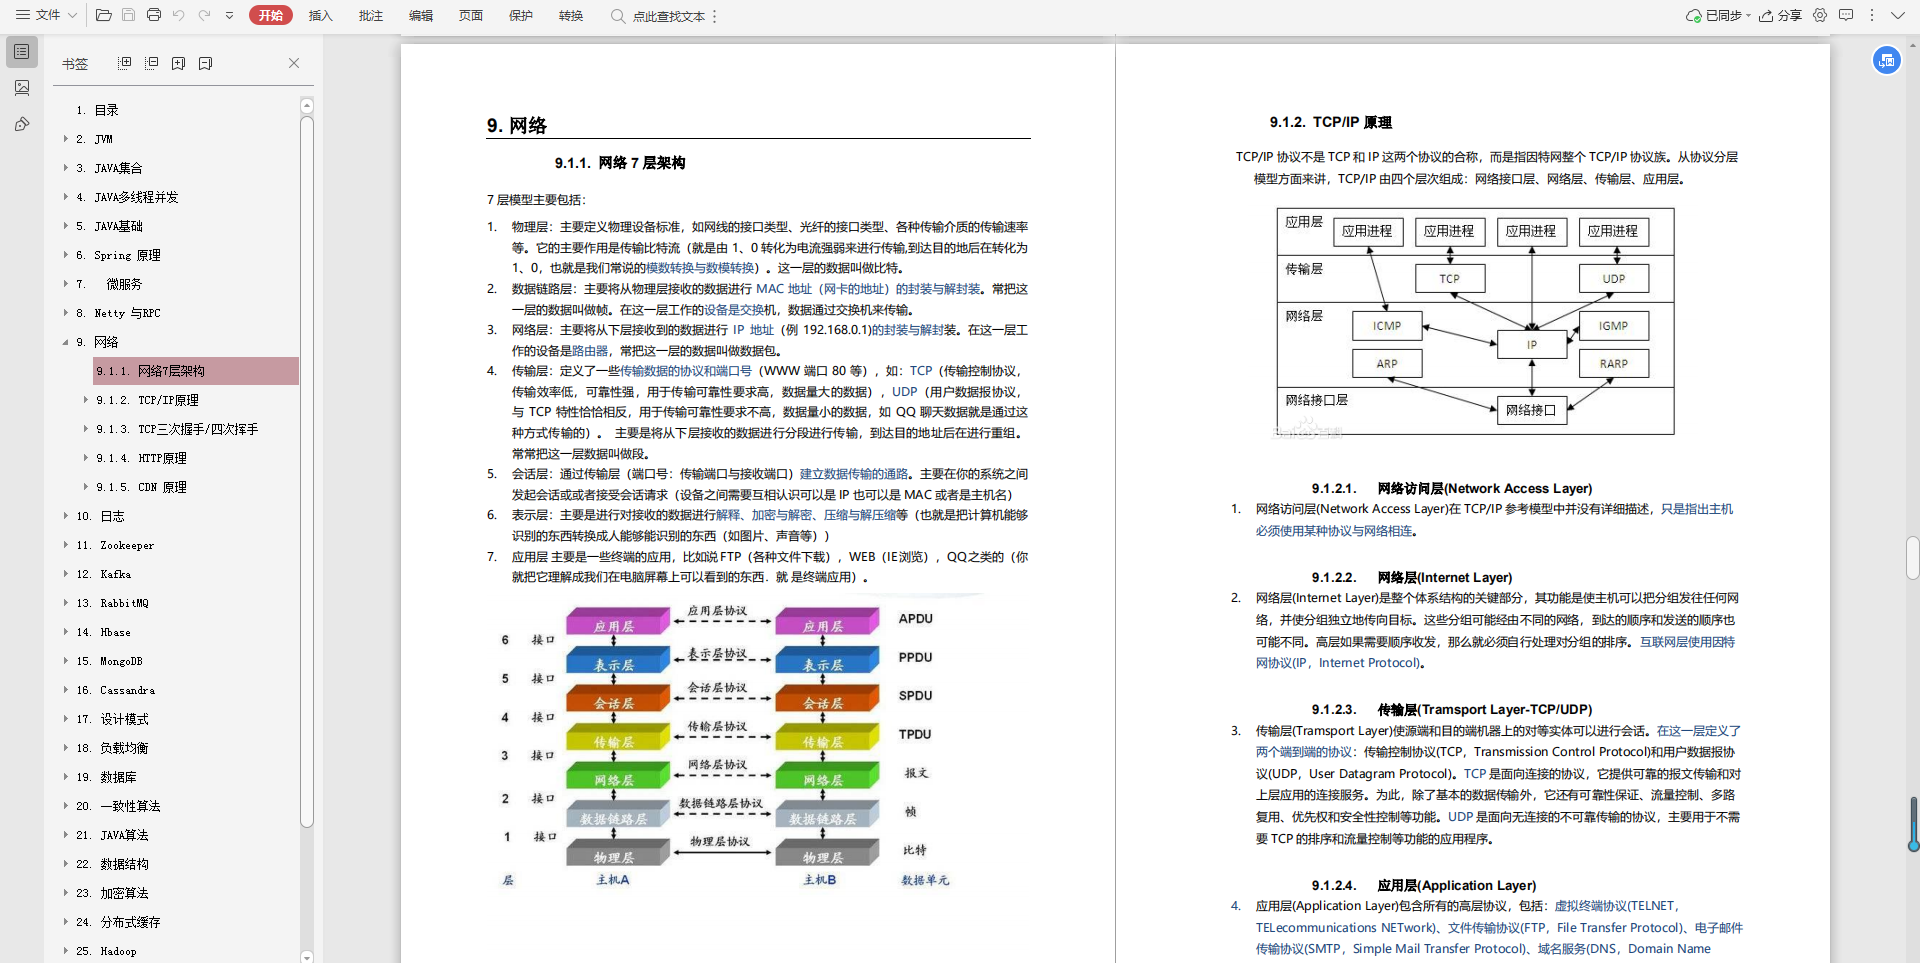Image resolution: width=1920 pixels, height=963 pixels.
Task: Open the 11. Zookeeper bookmark
Action: pyautogui.click(x=115, y=545)
